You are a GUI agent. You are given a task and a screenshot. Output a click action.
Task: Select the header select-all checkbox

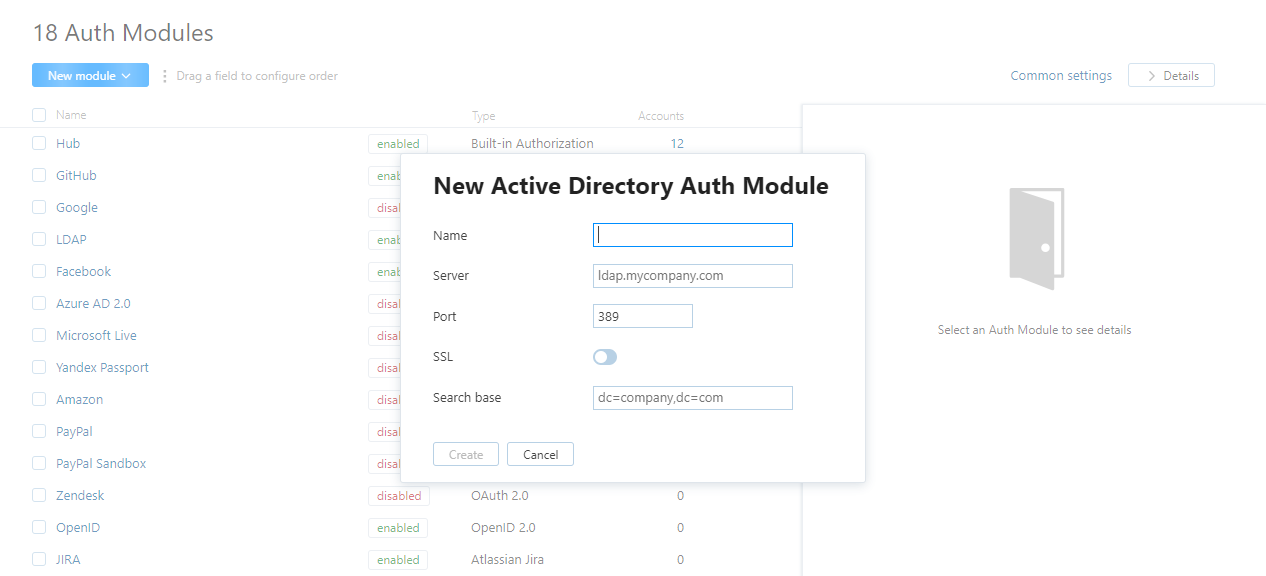click(38, 114)
